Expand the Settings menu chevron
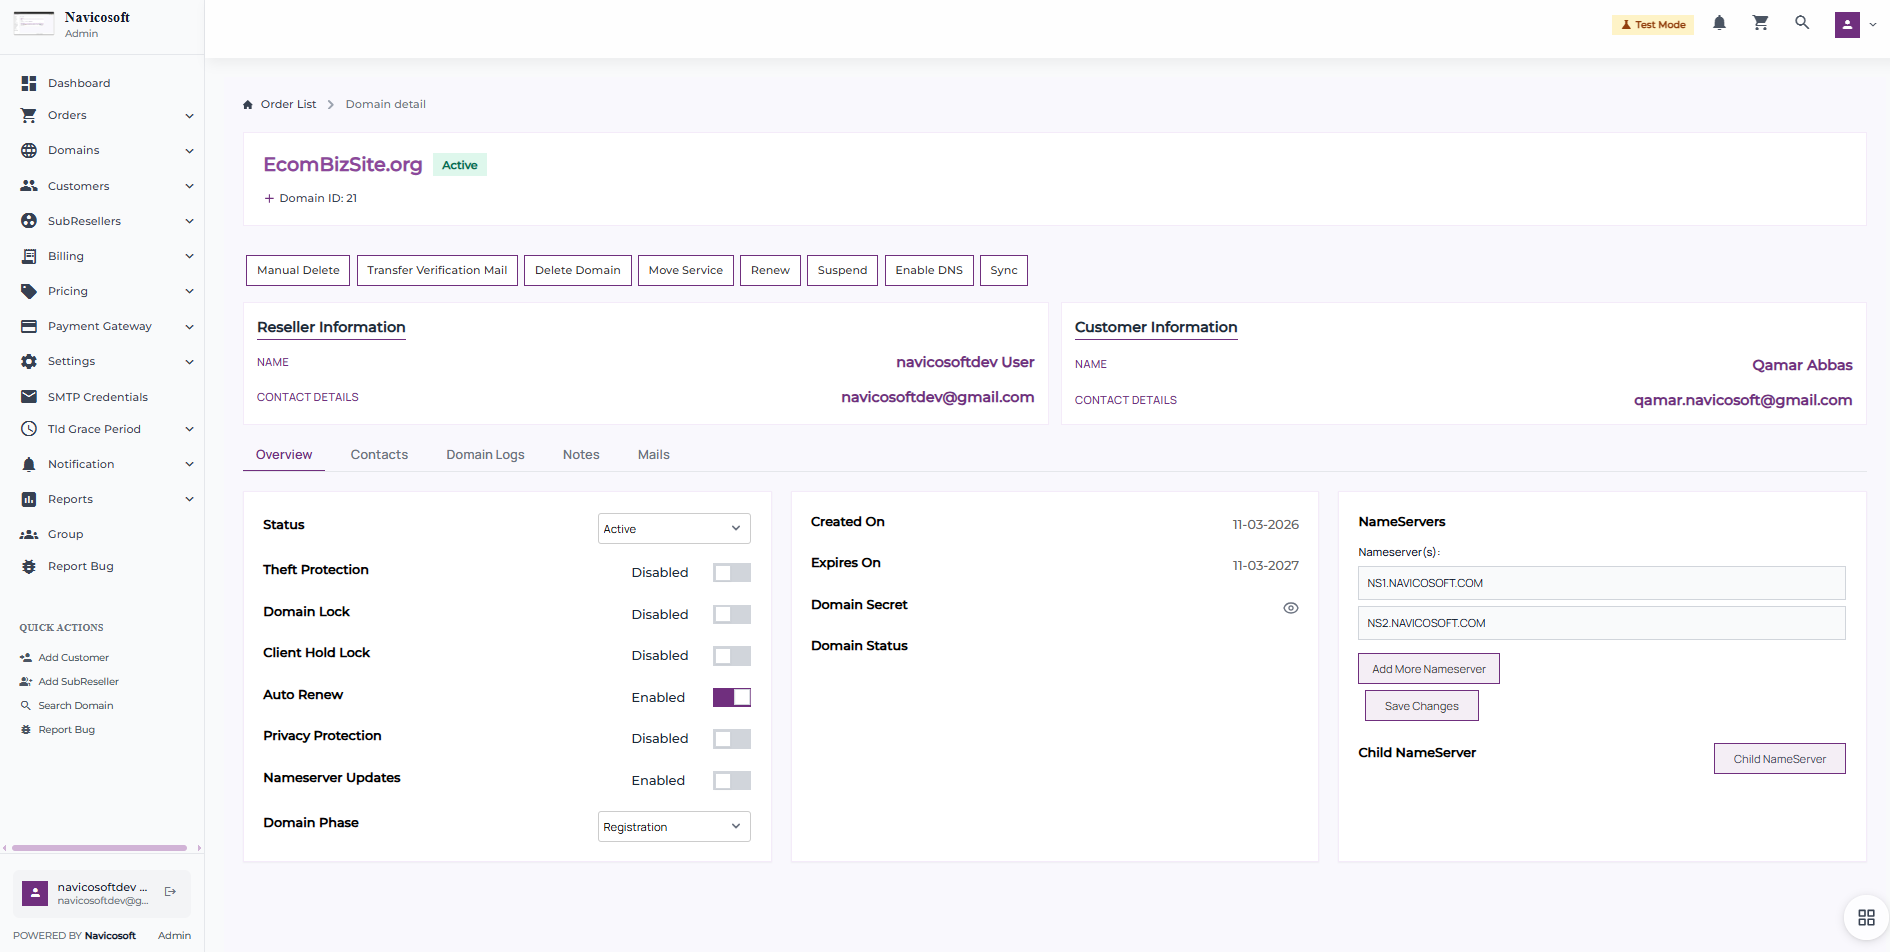 (x=189, y=362)
